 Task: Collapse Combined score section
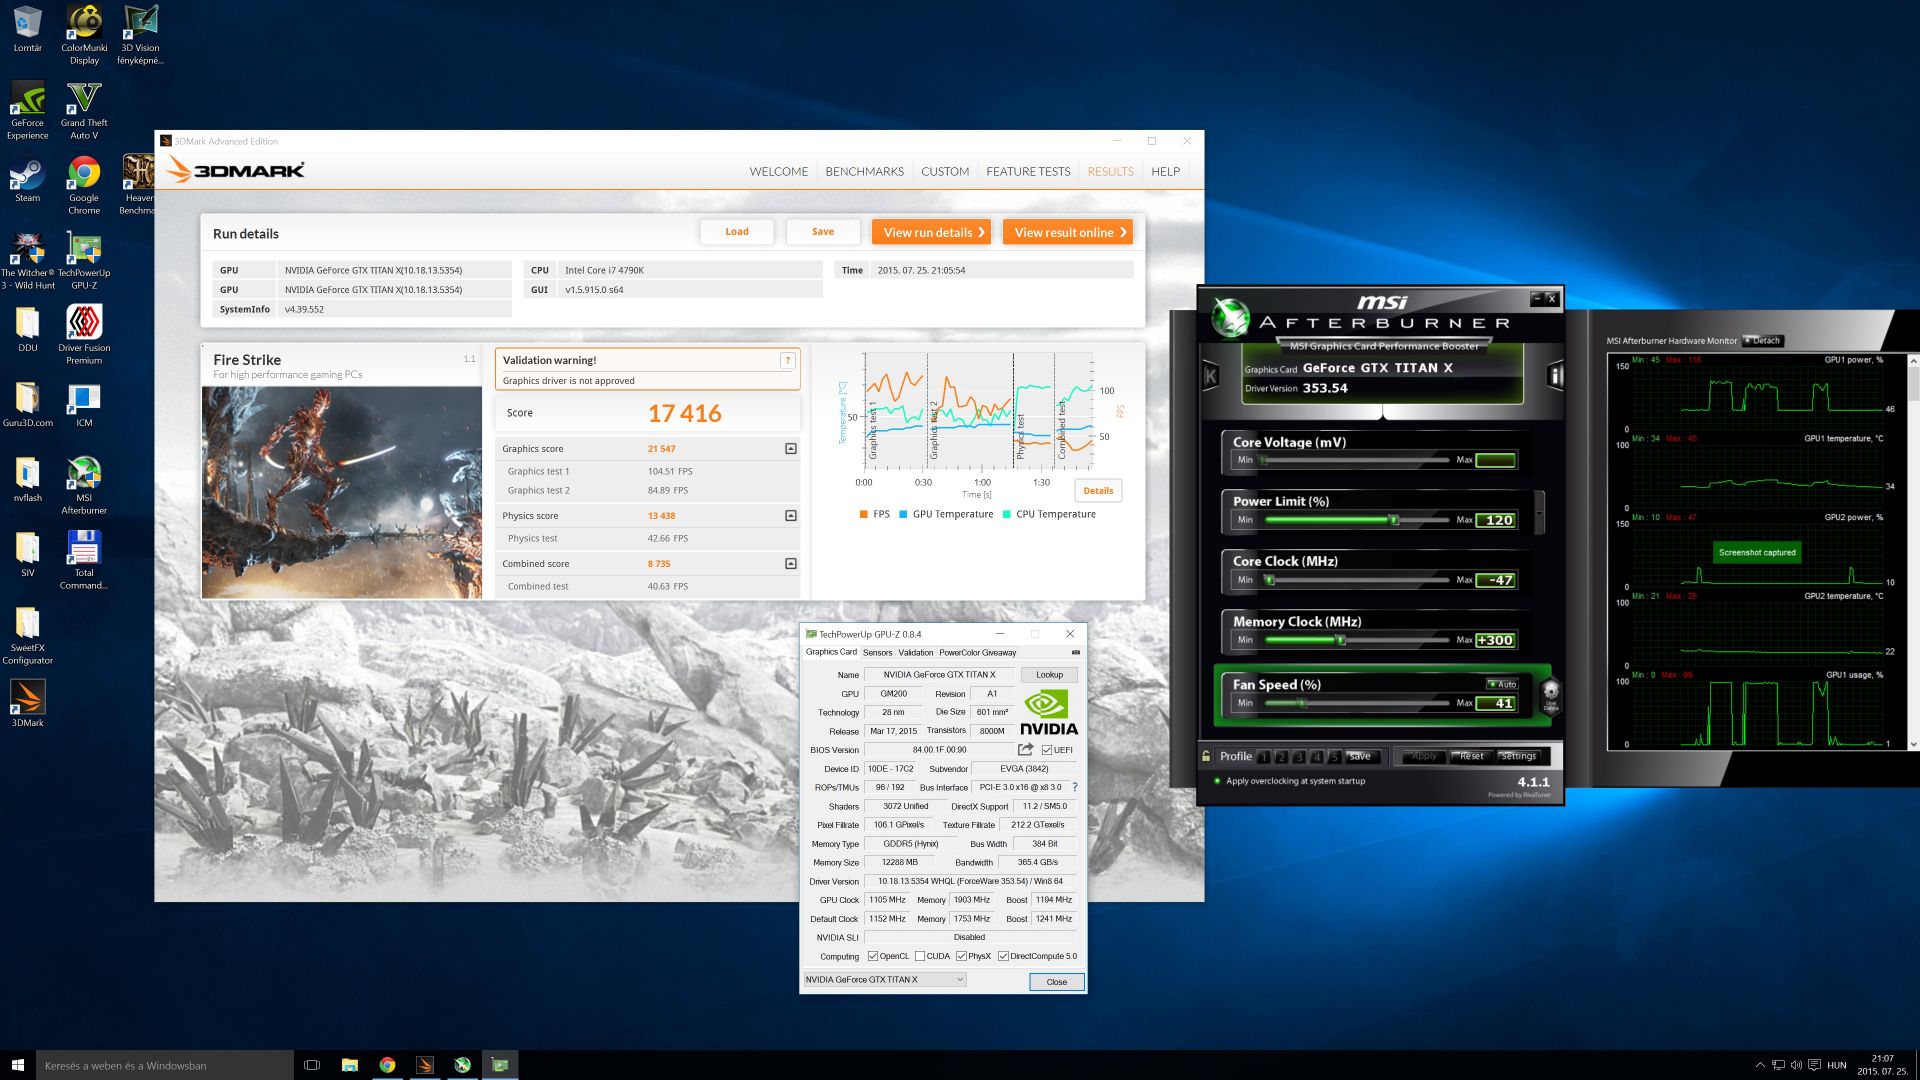click(x=791, y=564)
